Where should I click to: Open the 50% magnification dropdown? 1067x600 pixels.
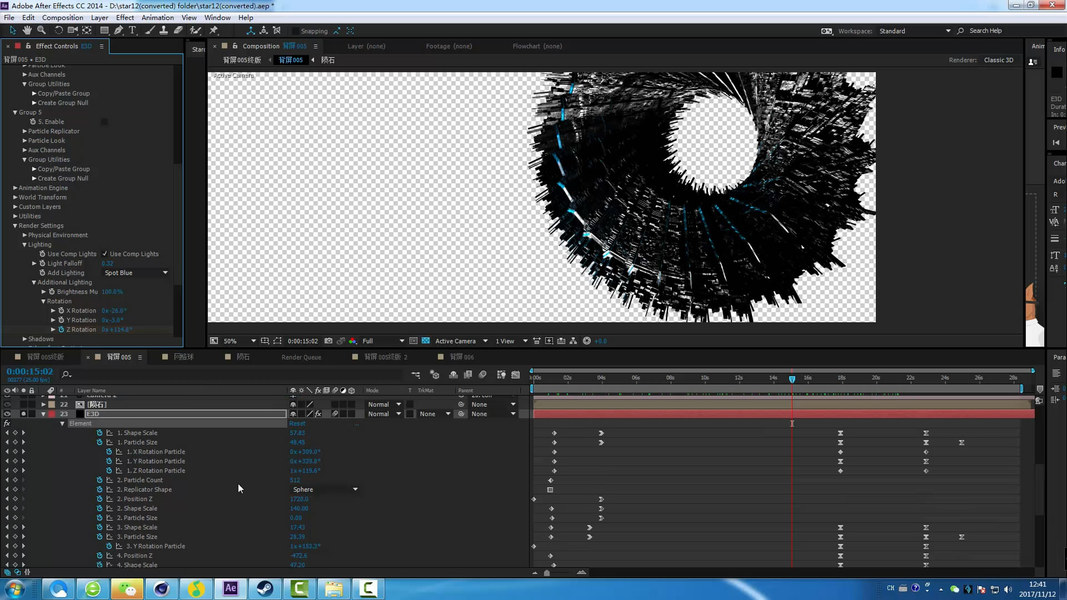(x=240, y=341)
